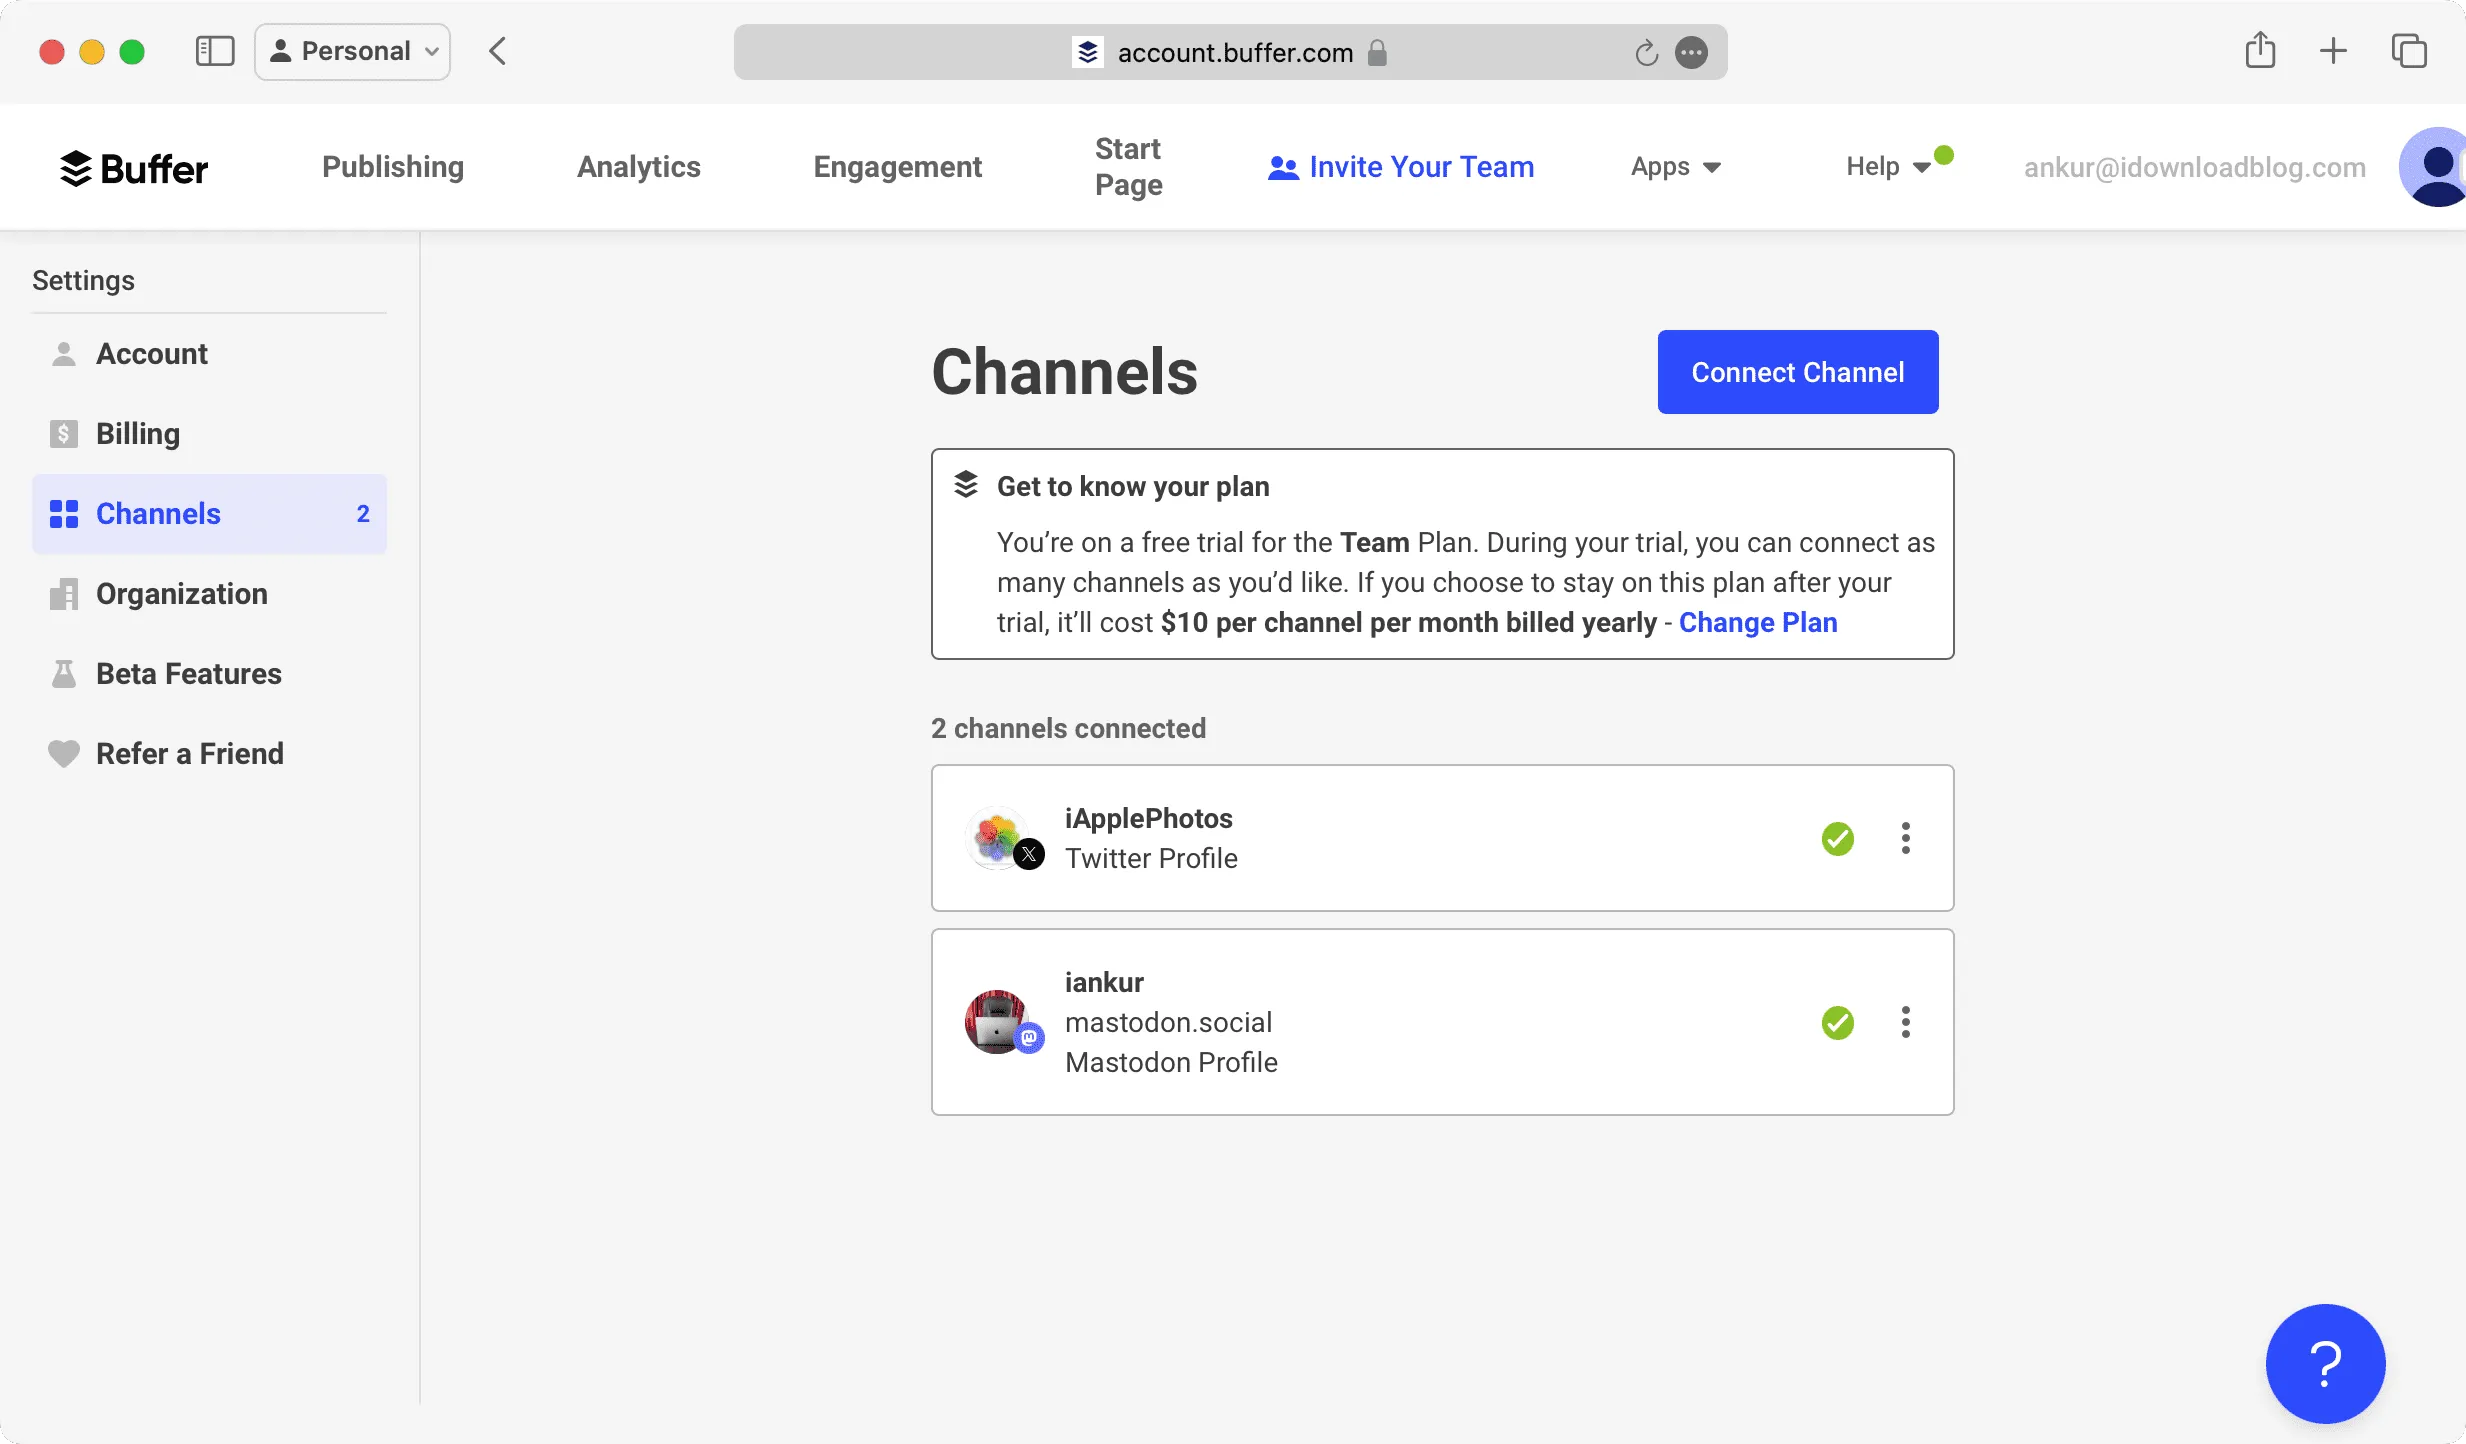2466x1444 pixels.
Task: Open a new tab with the plus icon
Action: (x=2333, y=51)
